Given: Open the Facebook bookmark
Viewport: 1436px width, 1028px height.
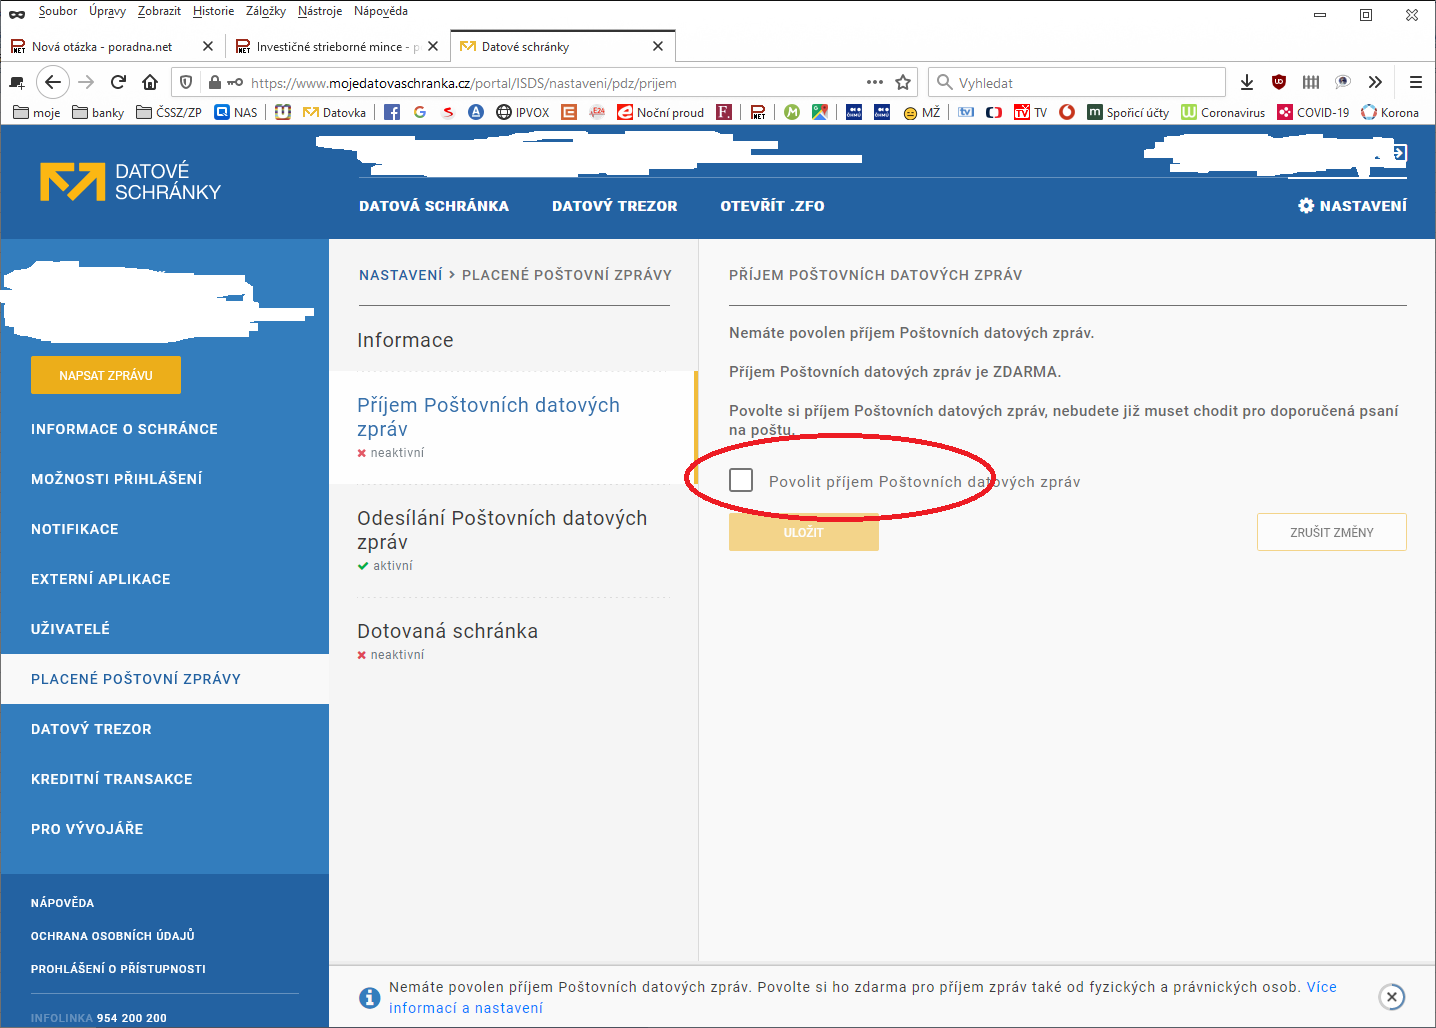Looking at the screenshot, I should coord(392,112).
